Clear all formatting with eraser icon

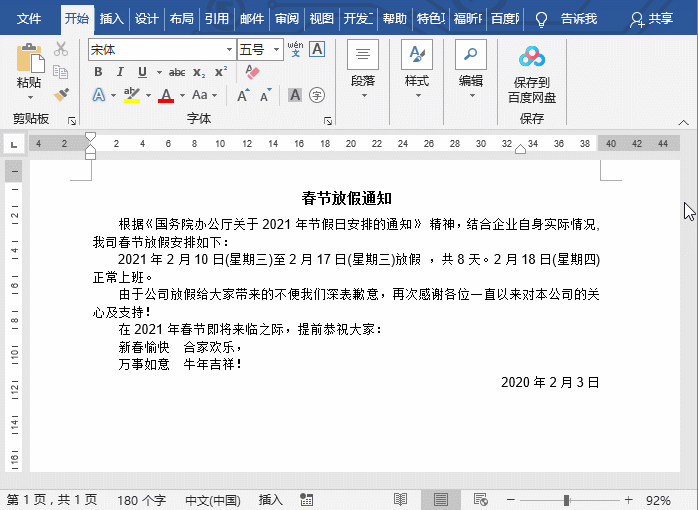252,72
